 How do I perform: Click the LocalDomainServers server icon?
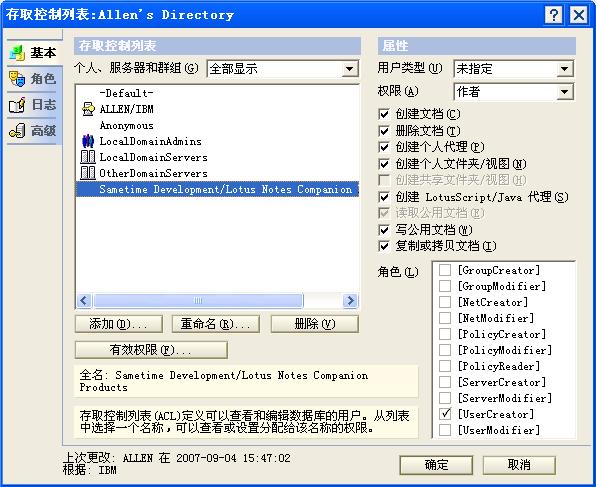pos(88,157)
